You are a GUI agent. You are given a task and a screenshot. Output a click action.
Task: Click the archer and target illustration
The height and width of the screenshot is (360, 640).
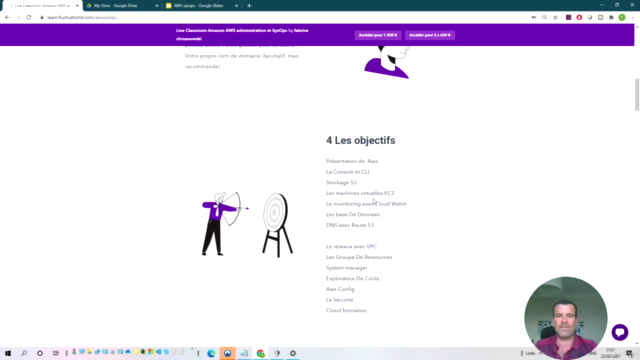click(x=247, y=224)
